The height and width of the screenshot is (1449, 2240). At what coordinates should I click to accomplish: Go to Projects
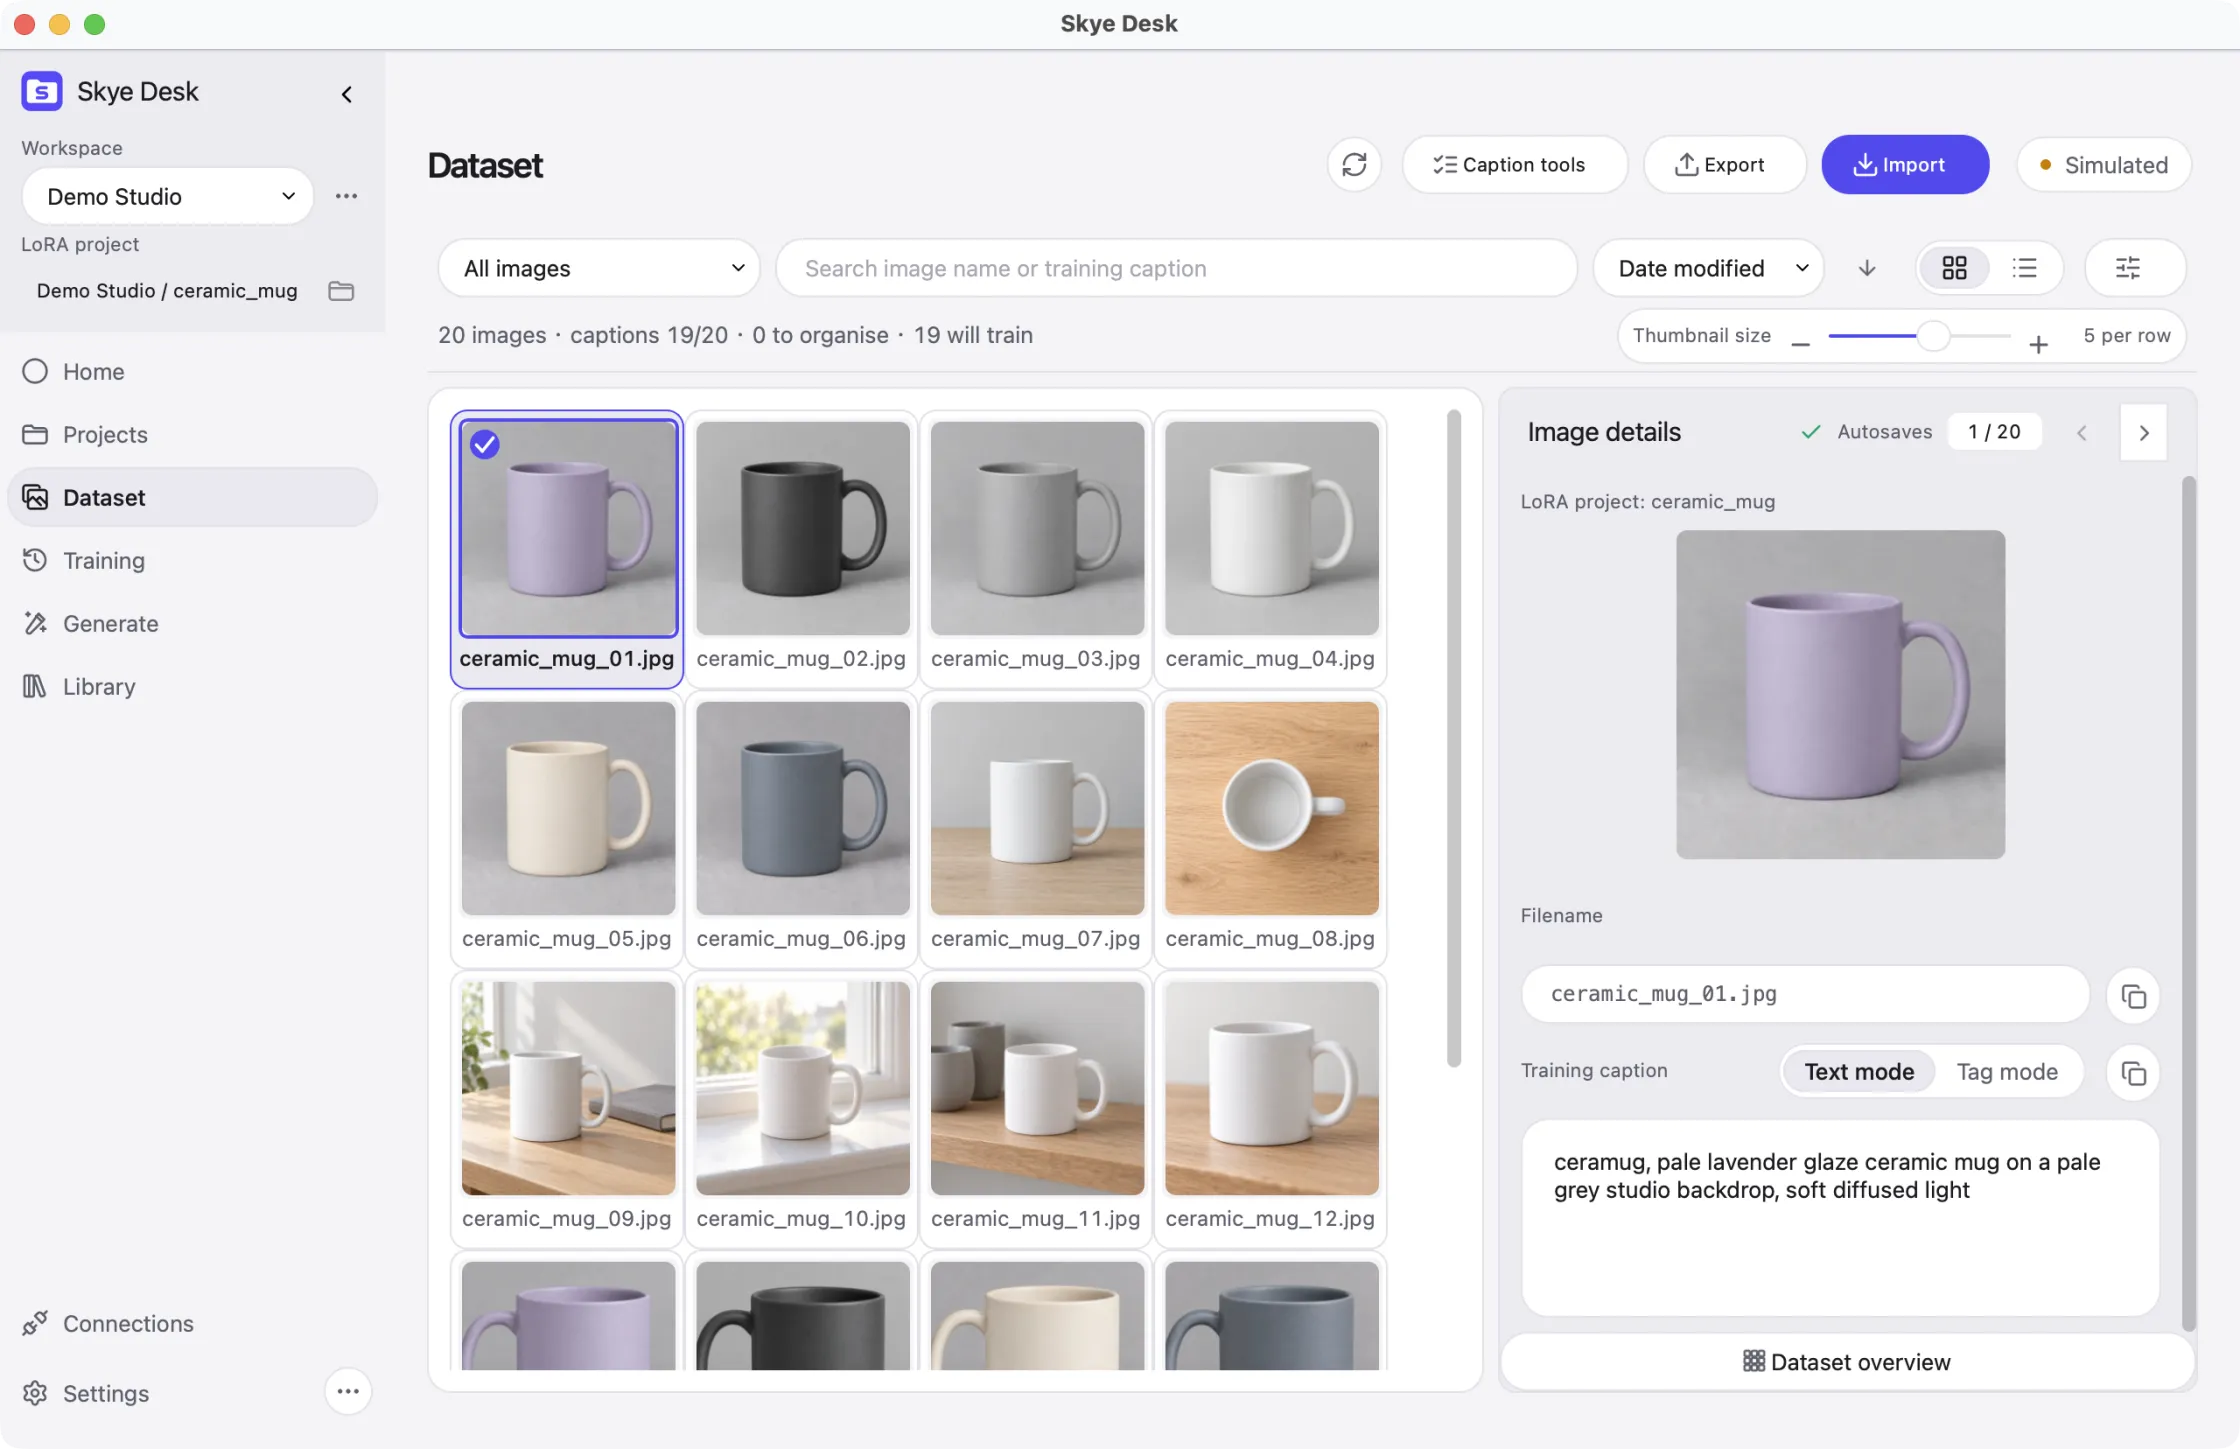coord(191,434)
